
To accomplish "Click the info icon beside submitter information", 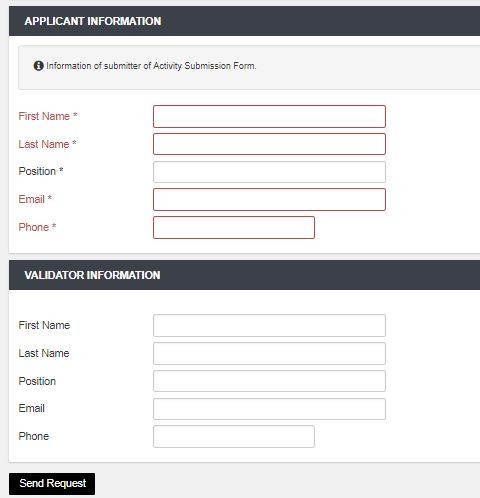I will tap(38, 66).
